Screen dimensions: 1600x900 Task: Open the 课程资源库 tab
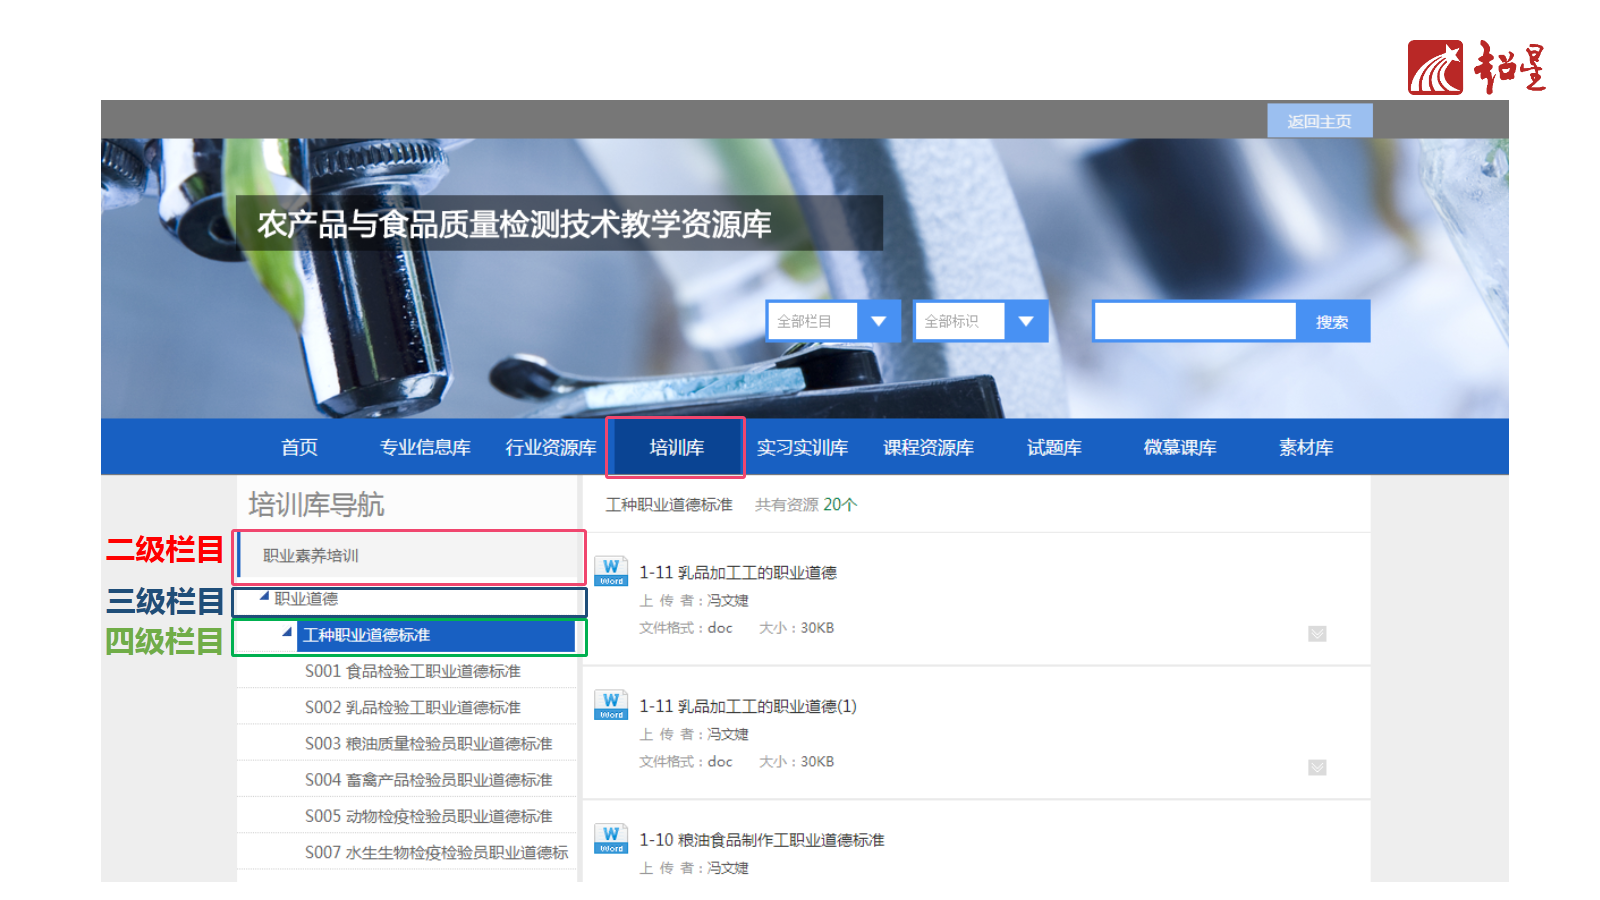point(928,447)
